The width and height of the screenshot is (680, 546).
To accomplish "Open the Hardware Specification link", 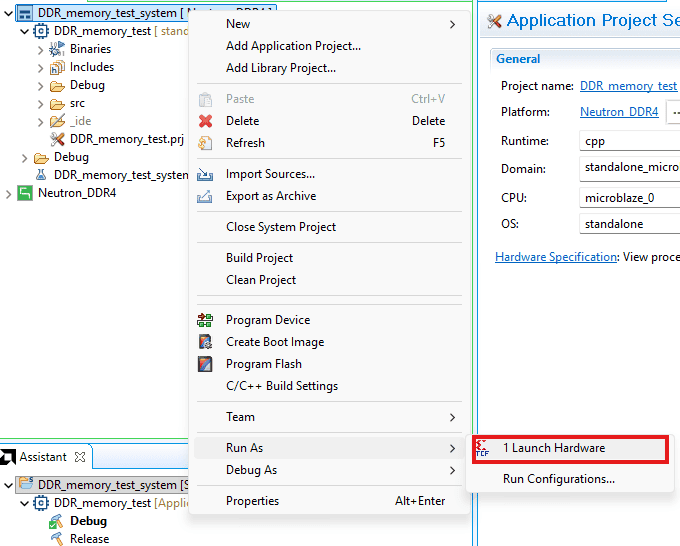I will tap(556, 257).
